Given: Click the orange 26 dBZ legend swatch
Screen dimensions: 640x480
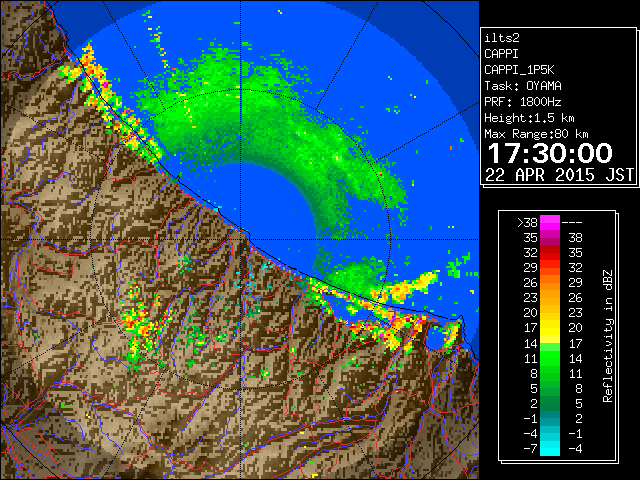Looking at the screenshot, I should [550, 283].
